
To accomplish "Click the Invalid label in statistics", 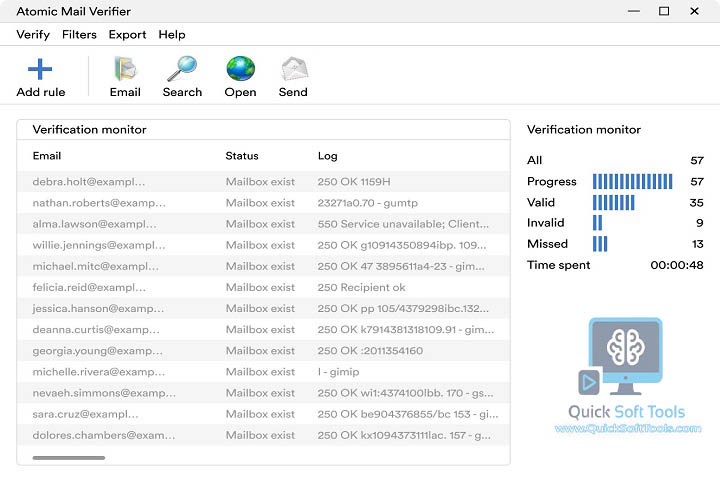I will [x=546, y=223].
